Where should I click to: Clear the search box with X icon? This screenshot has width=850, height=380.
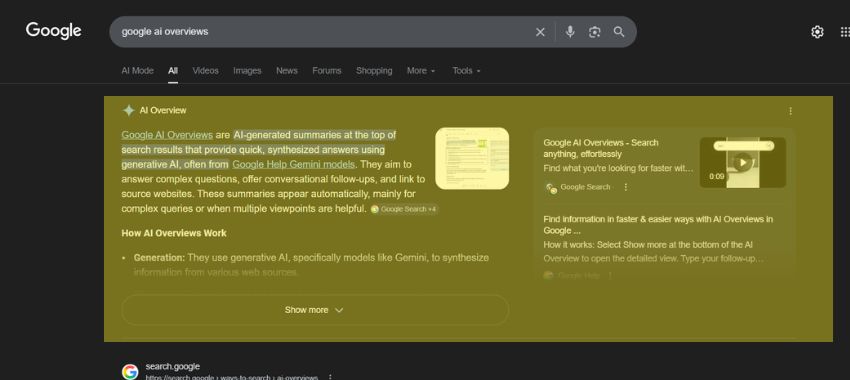540,32
